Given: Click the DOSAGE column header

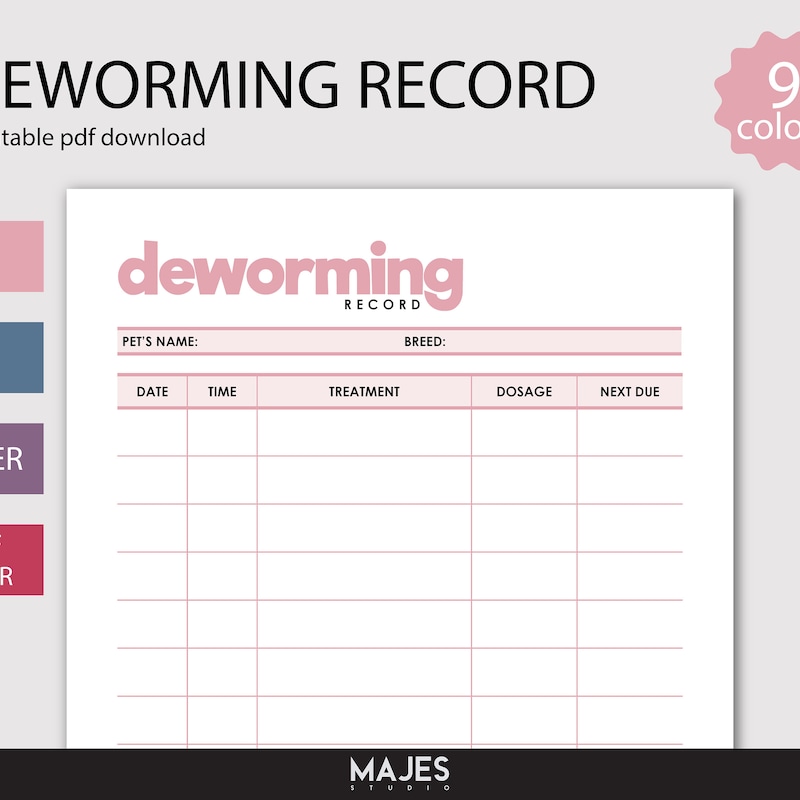Looking at the screenshot, I should [x=524, y=391].
